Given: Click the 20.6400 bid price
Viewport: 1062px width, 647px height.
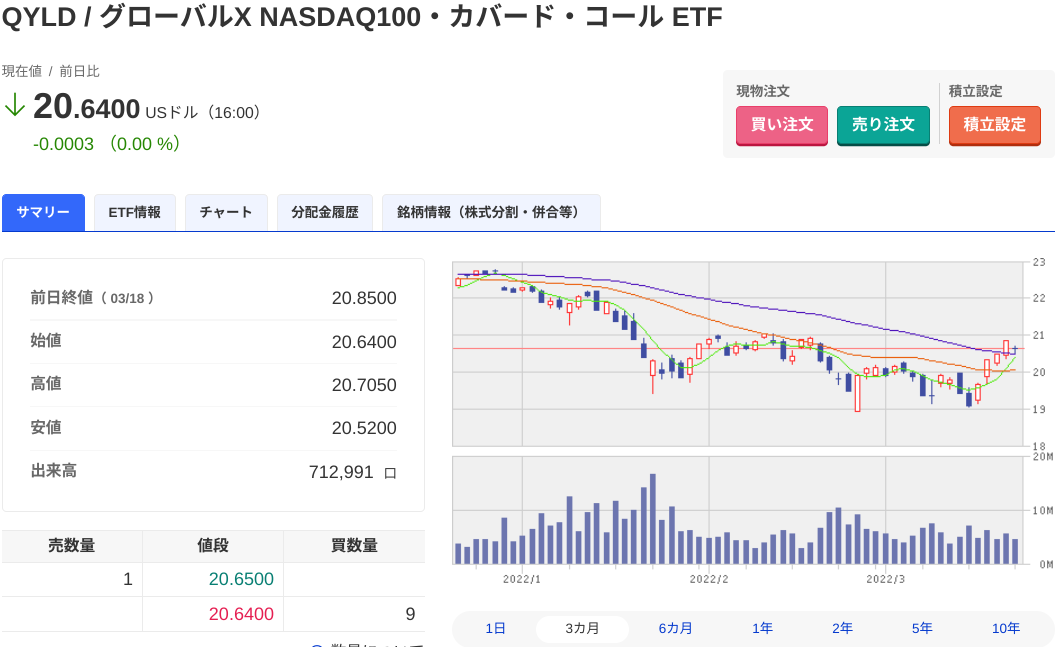Looking at the screenshot, I should (x=241, y=614).
